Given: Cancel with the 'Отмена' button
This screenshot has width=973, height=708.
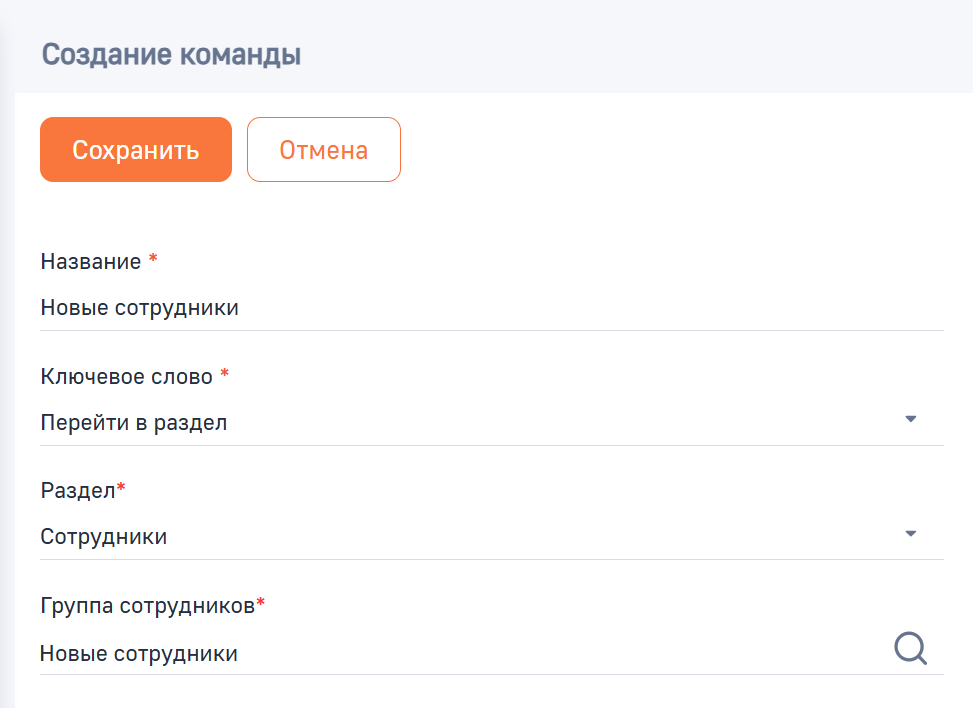Looking at the screenshot, I should click(x=323, y=149).
